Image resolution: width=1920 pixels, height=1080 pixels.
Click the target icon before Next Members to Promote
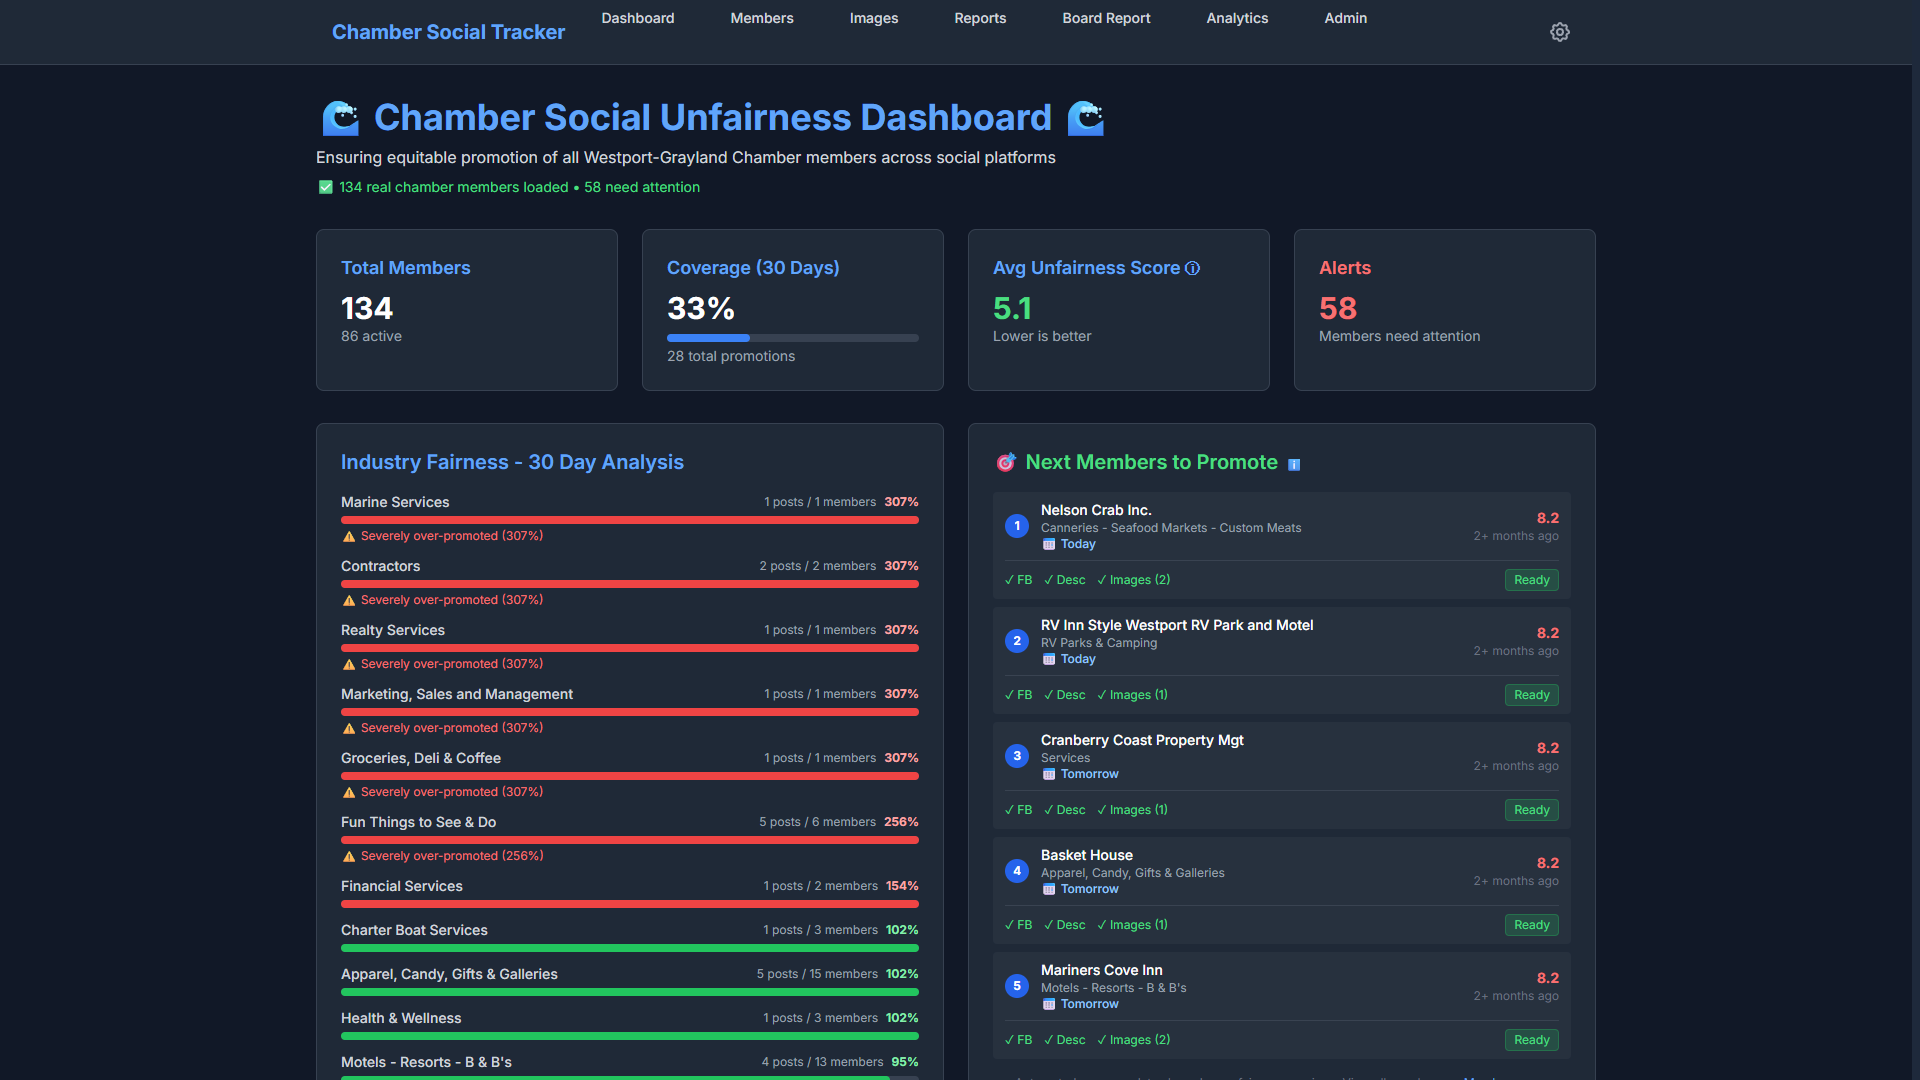pyautogui.click(x=1006, y=462)
